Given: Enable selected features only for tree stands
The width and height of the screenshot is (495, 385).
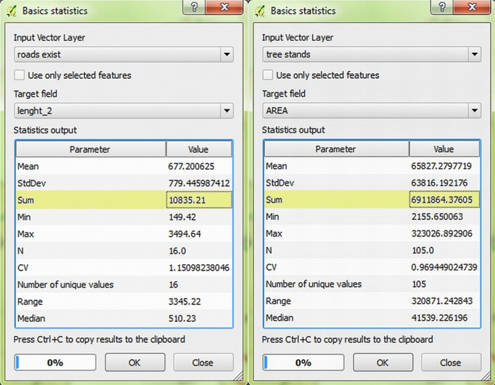Looking at the screenshot, I should (x=268, y=75).
